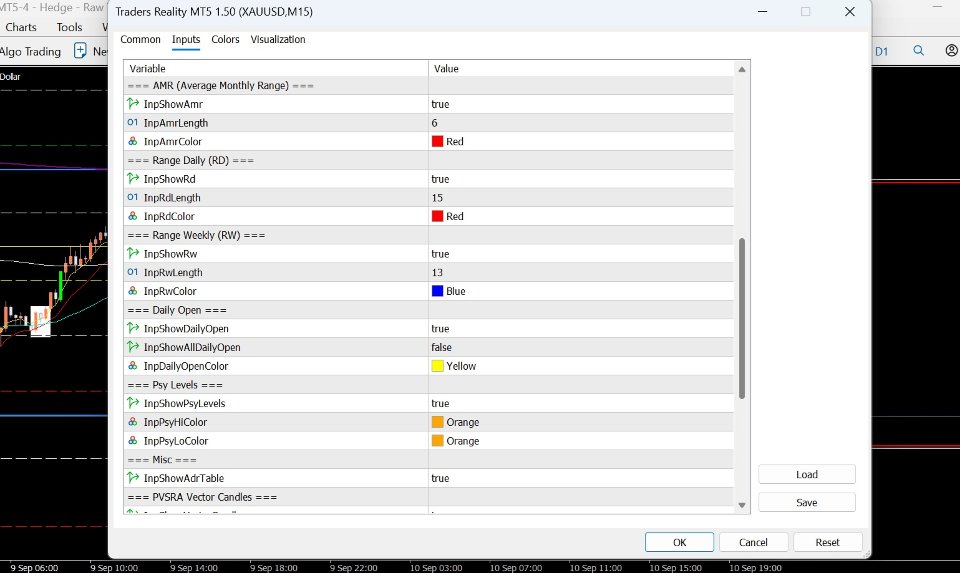Image resolution: width=960 pixels, height=573 pixels.
Task: Click the InpAmrLength value 6
Action: click(581, 122)
